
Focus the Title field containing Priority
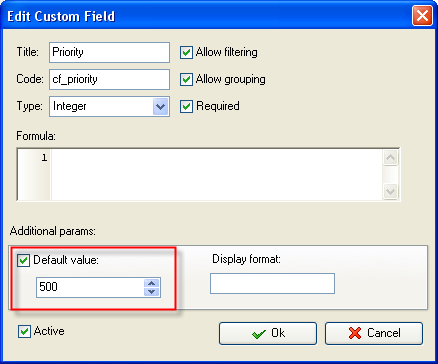coord(109,52)
